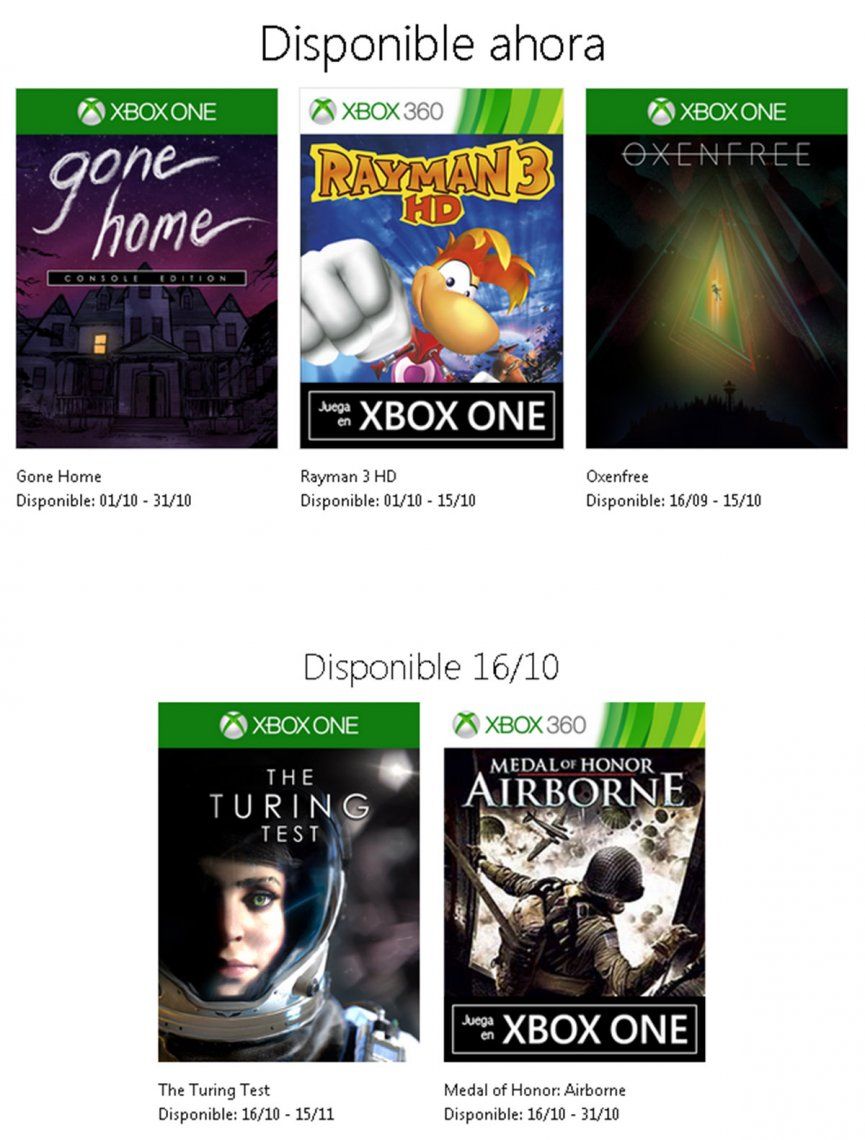This screenshot has width=865, height=1140.
Task: Click the 'Rayman 3 HD' title text
Action: 348,476
